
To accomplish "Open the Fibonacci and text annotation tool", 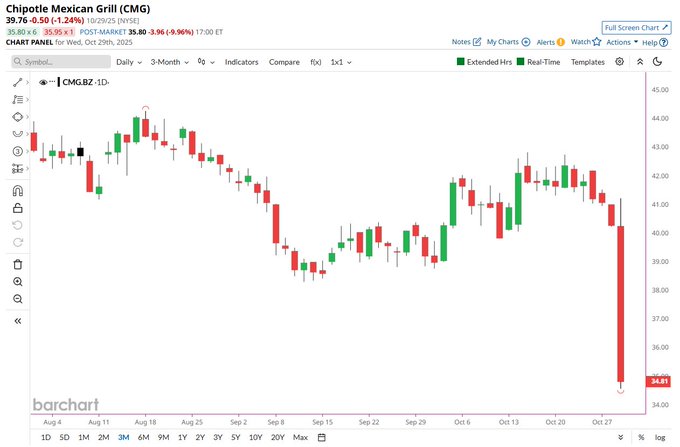I will (17, 100).
